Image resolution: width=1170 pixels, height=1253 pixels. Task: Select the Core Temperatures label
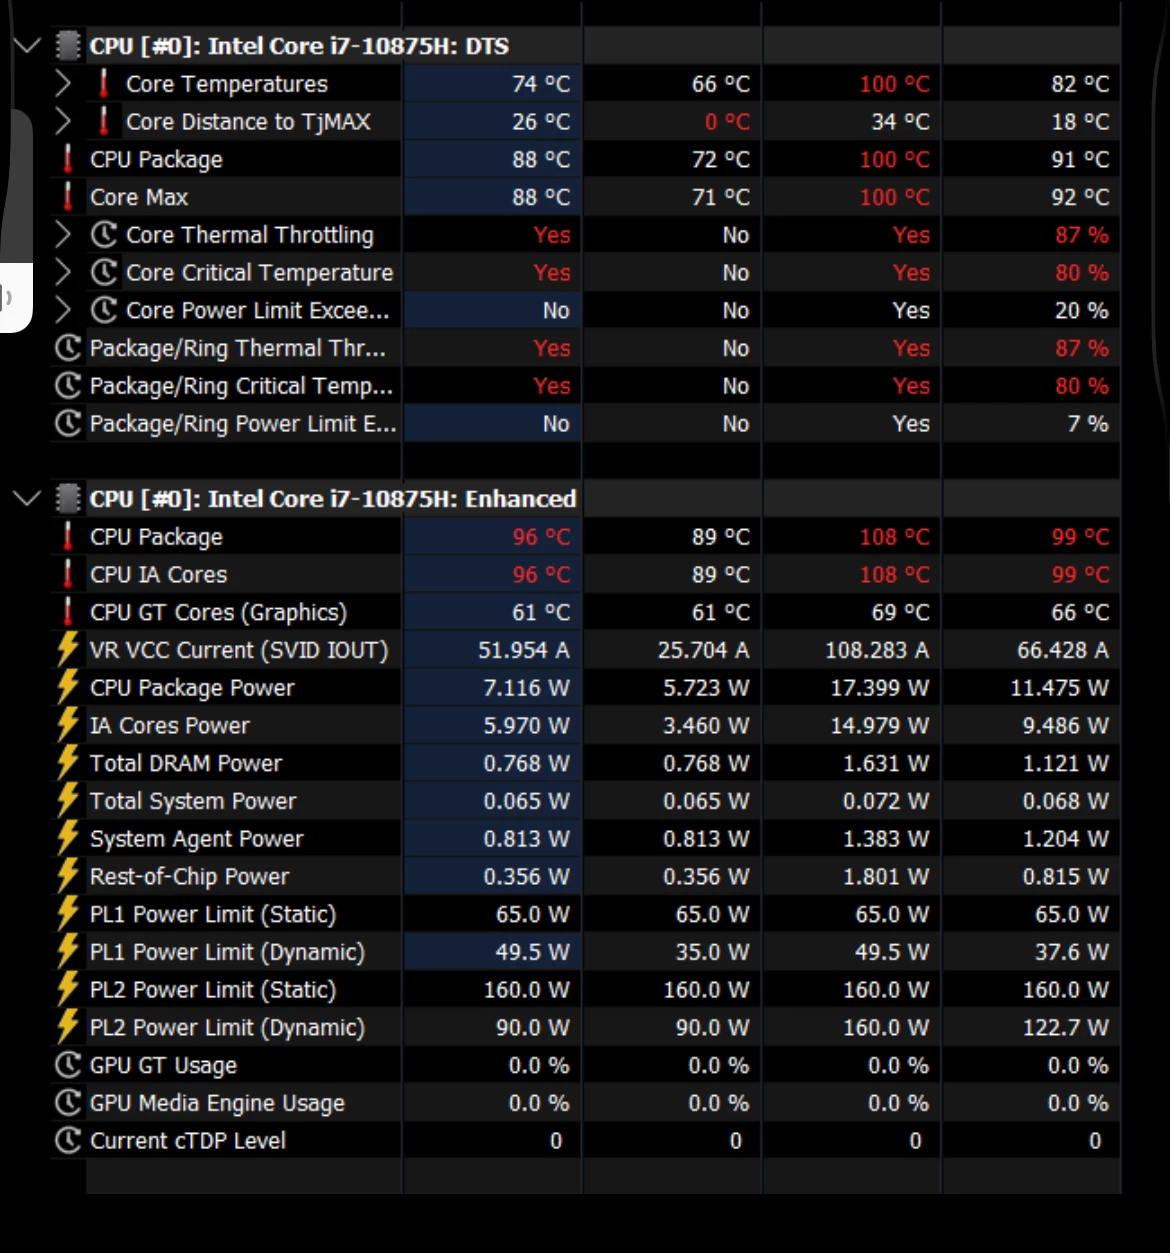click(227, 84)
